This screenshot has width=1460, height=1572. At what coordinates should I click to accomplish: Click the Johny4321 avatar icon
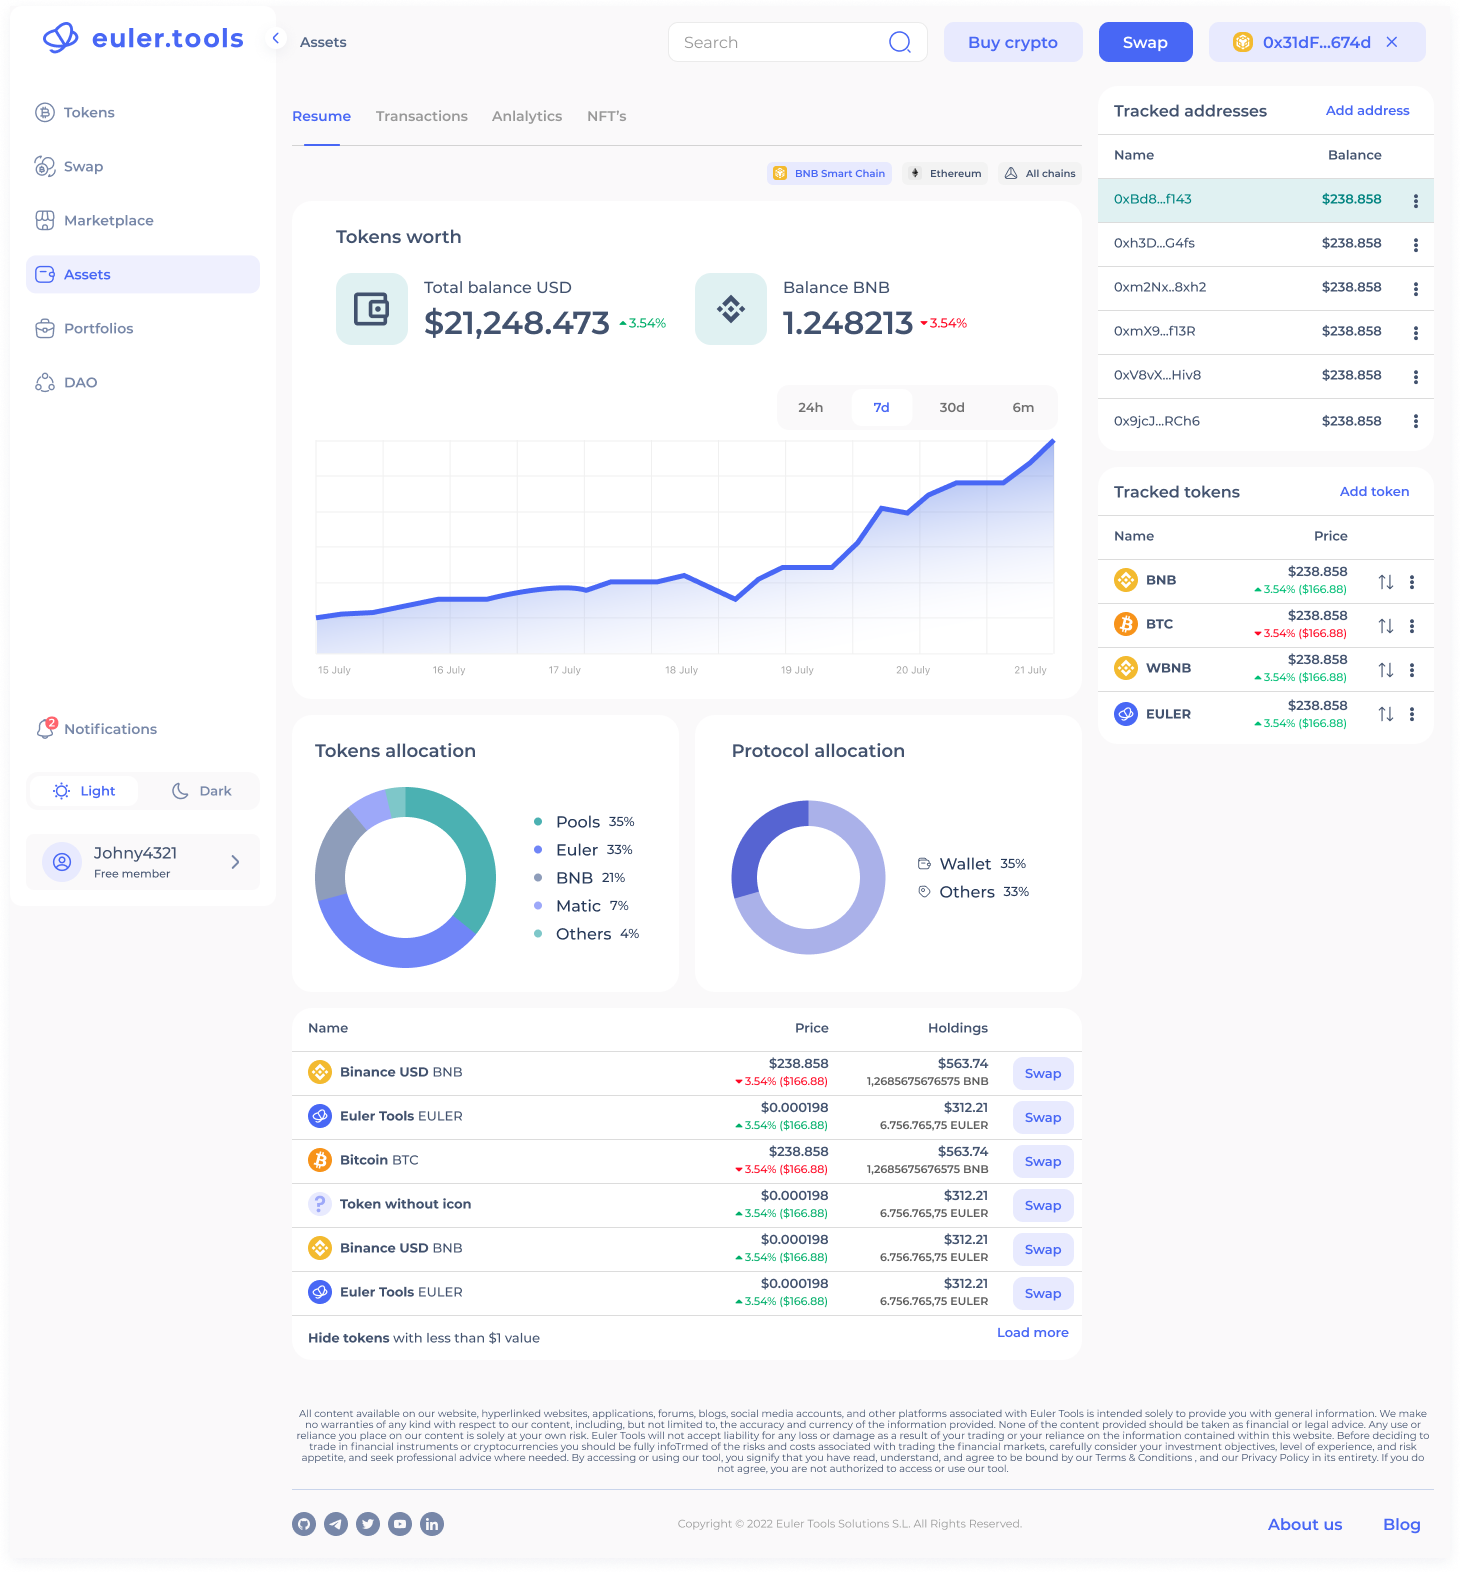click(x=62, y=862)
